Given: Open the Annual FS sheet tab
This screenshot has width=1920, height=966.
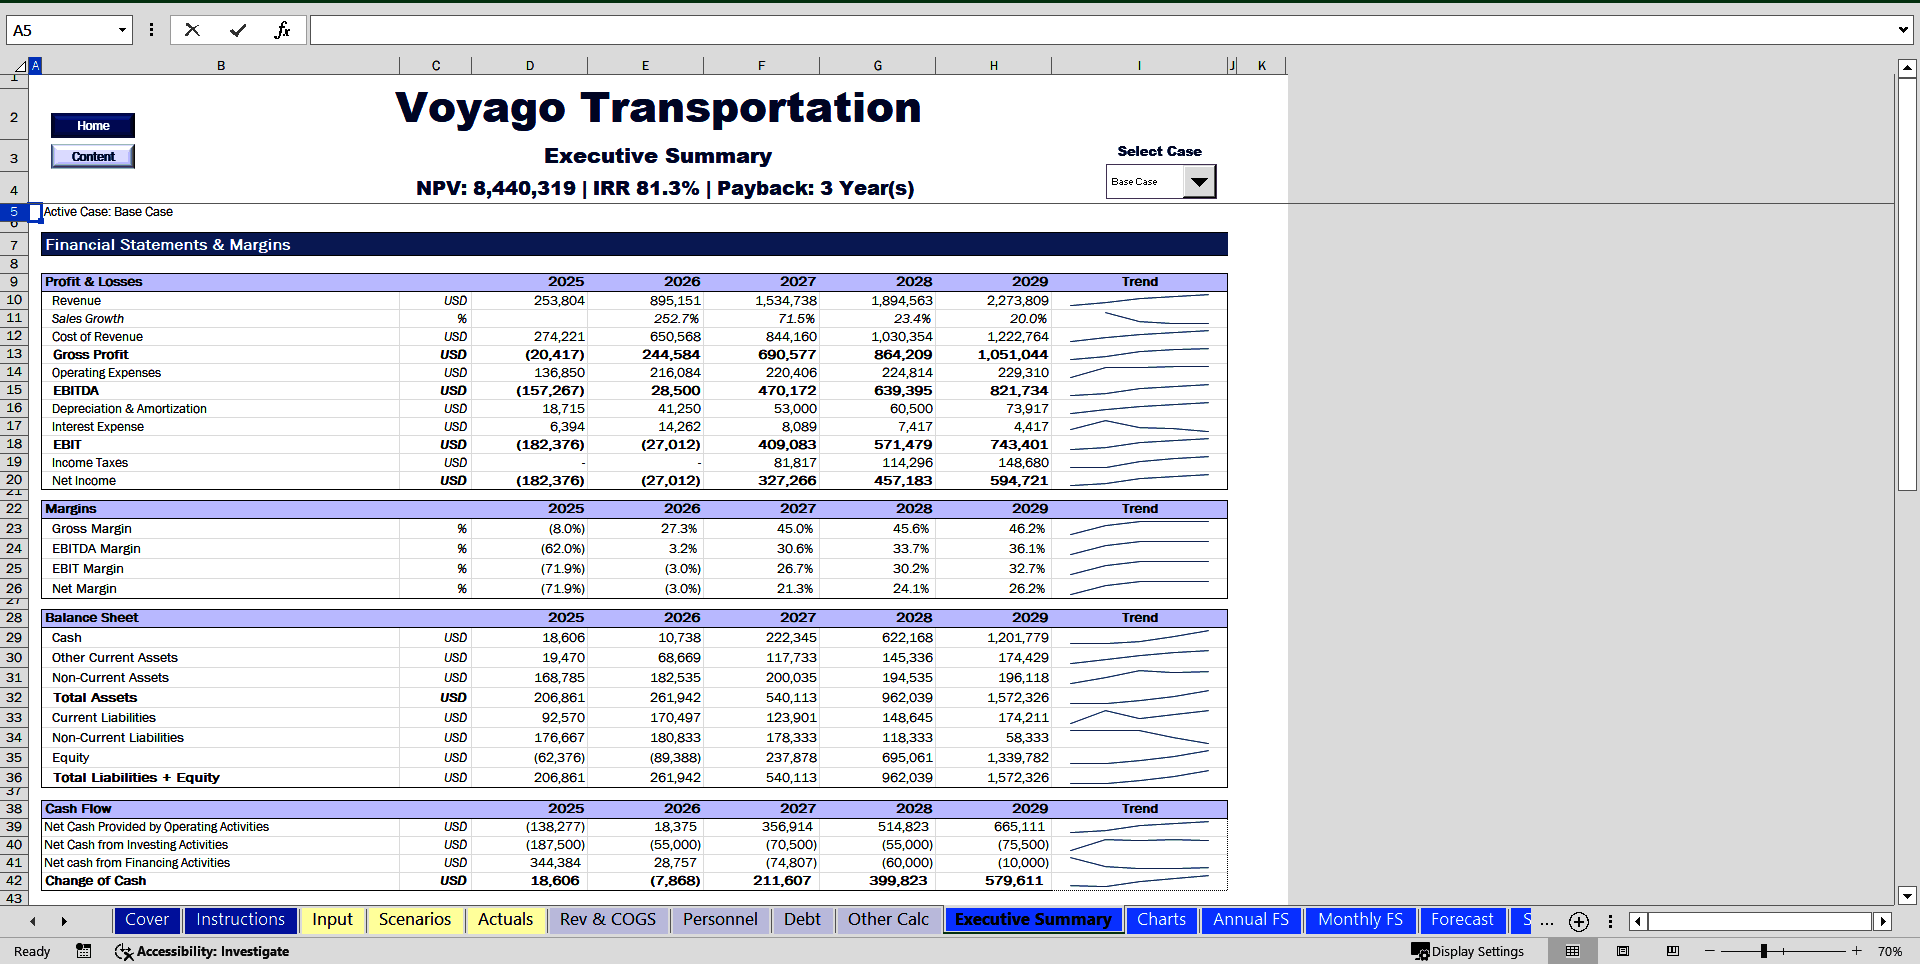Looking at the screenshot, I should click(1251, 919).
